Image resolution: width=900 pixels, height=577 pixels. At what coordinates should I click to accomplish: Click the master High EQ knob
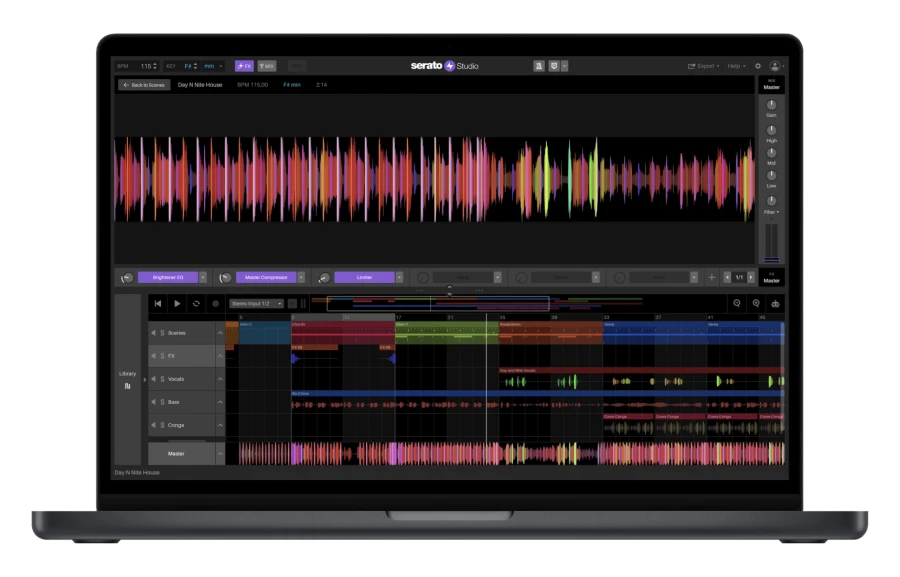(771, 130)
